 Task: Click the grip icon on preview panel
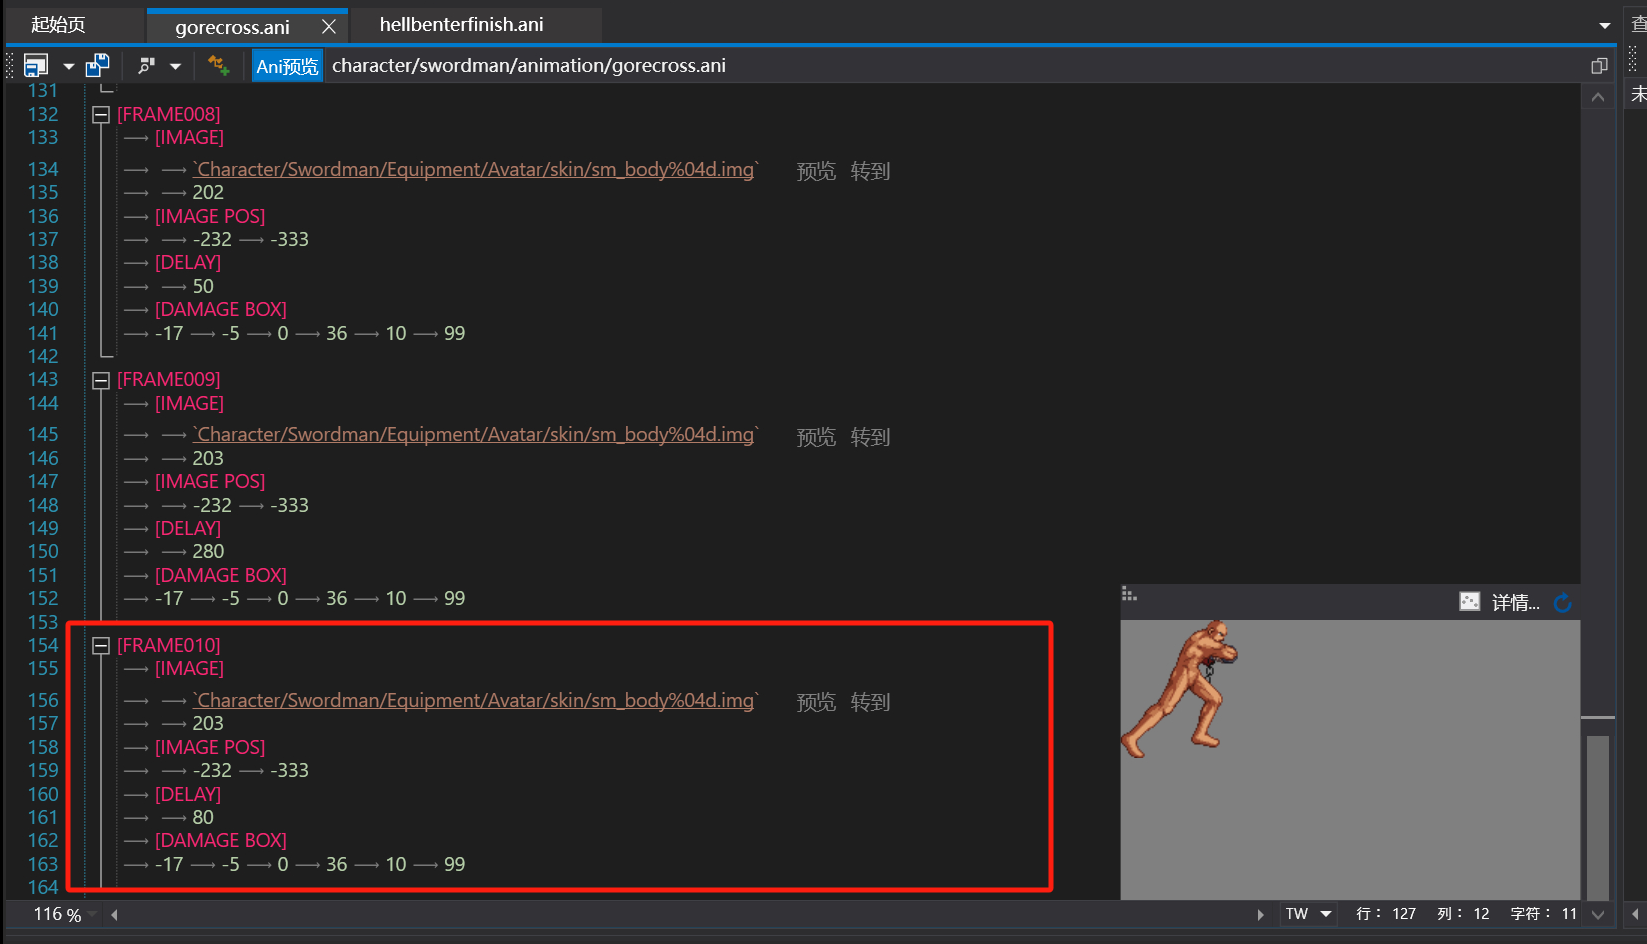tap(1129, 595)
